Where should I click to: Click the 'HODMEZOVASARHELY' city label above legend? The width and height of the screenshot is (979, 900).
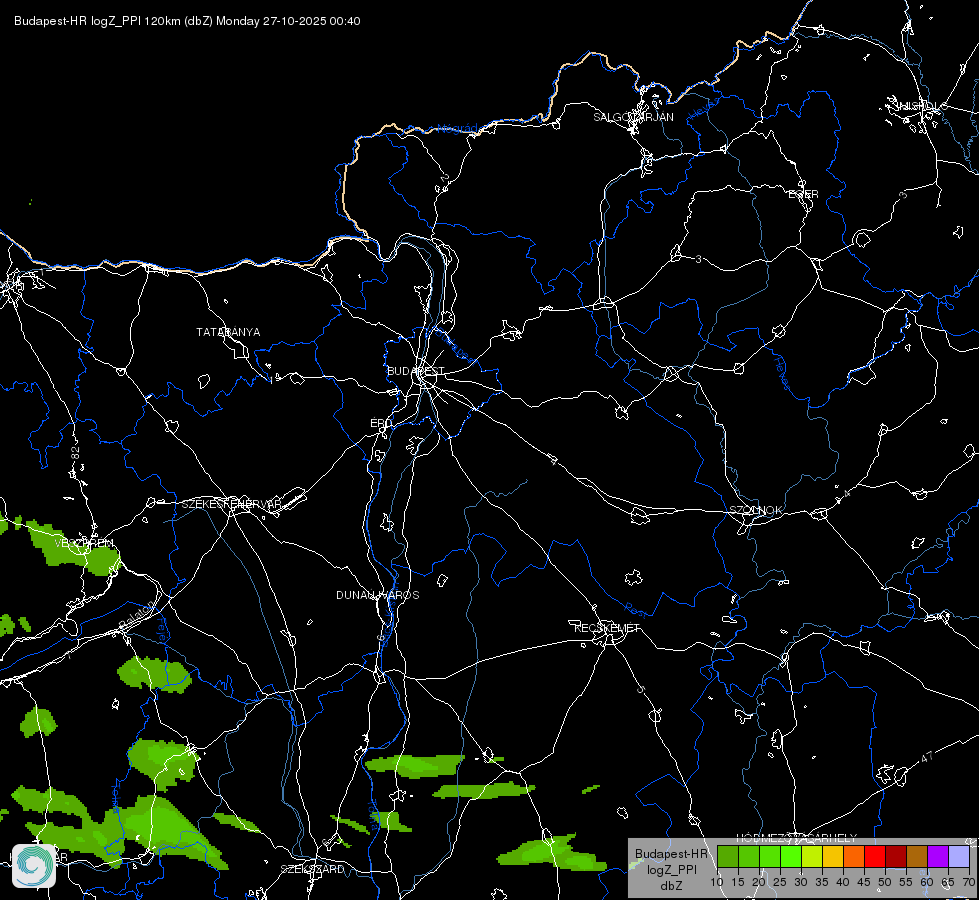797,838
